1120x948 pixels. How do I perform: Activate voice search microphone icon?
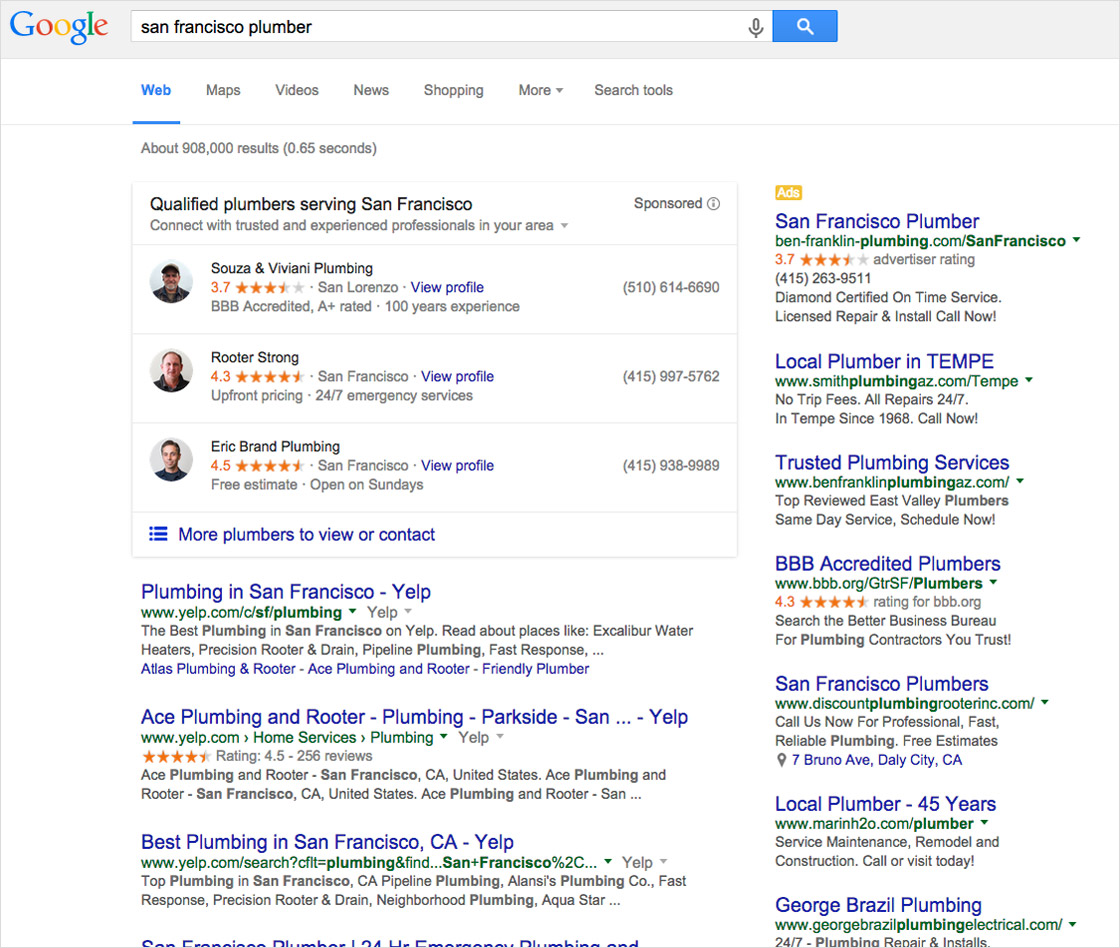(755, 27)
